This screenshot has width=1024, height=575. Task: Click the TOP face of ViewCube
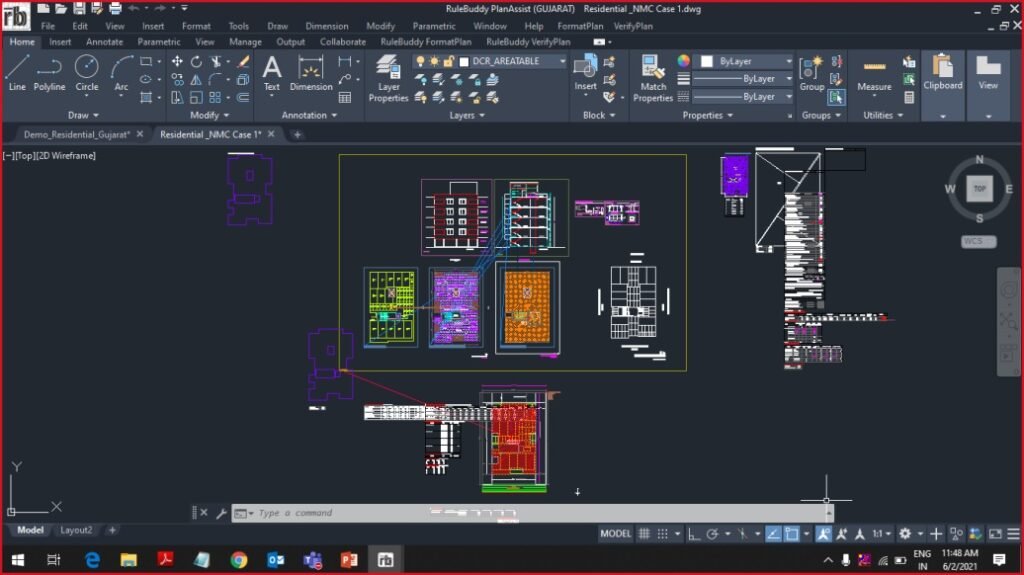979,188
